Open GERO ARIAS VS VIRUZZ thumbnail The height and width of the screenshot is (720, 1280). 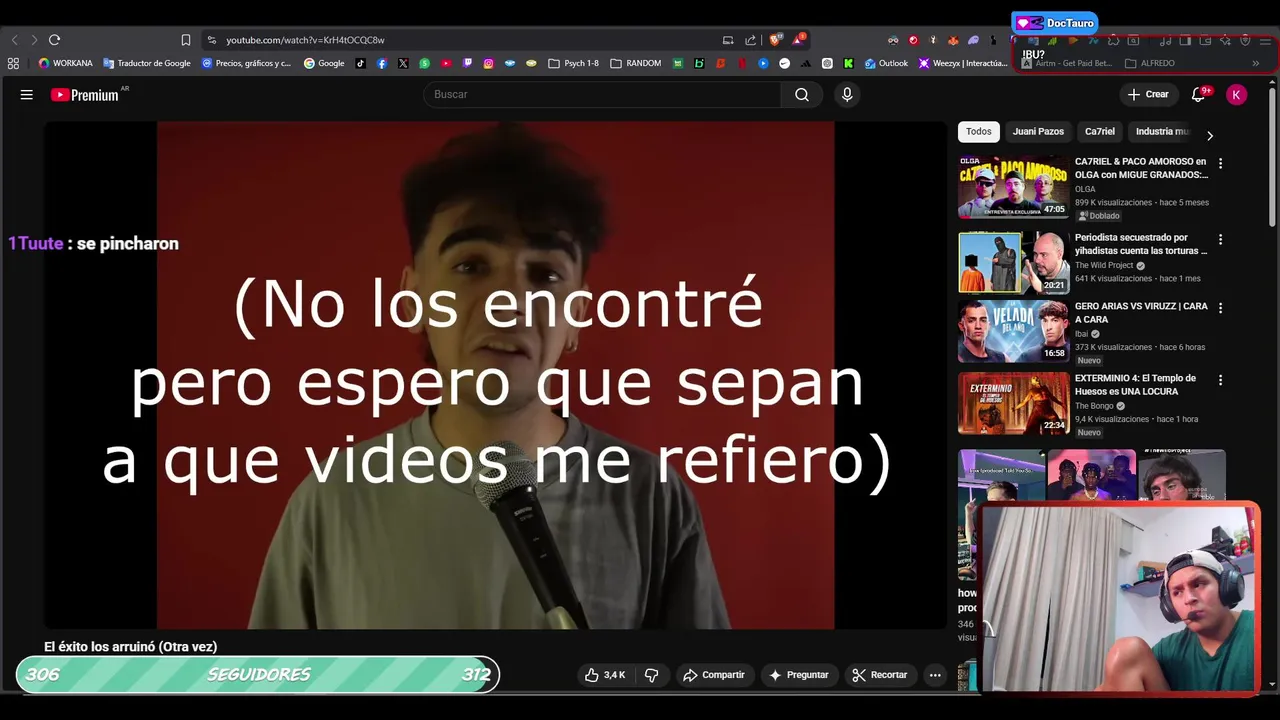1013,331
